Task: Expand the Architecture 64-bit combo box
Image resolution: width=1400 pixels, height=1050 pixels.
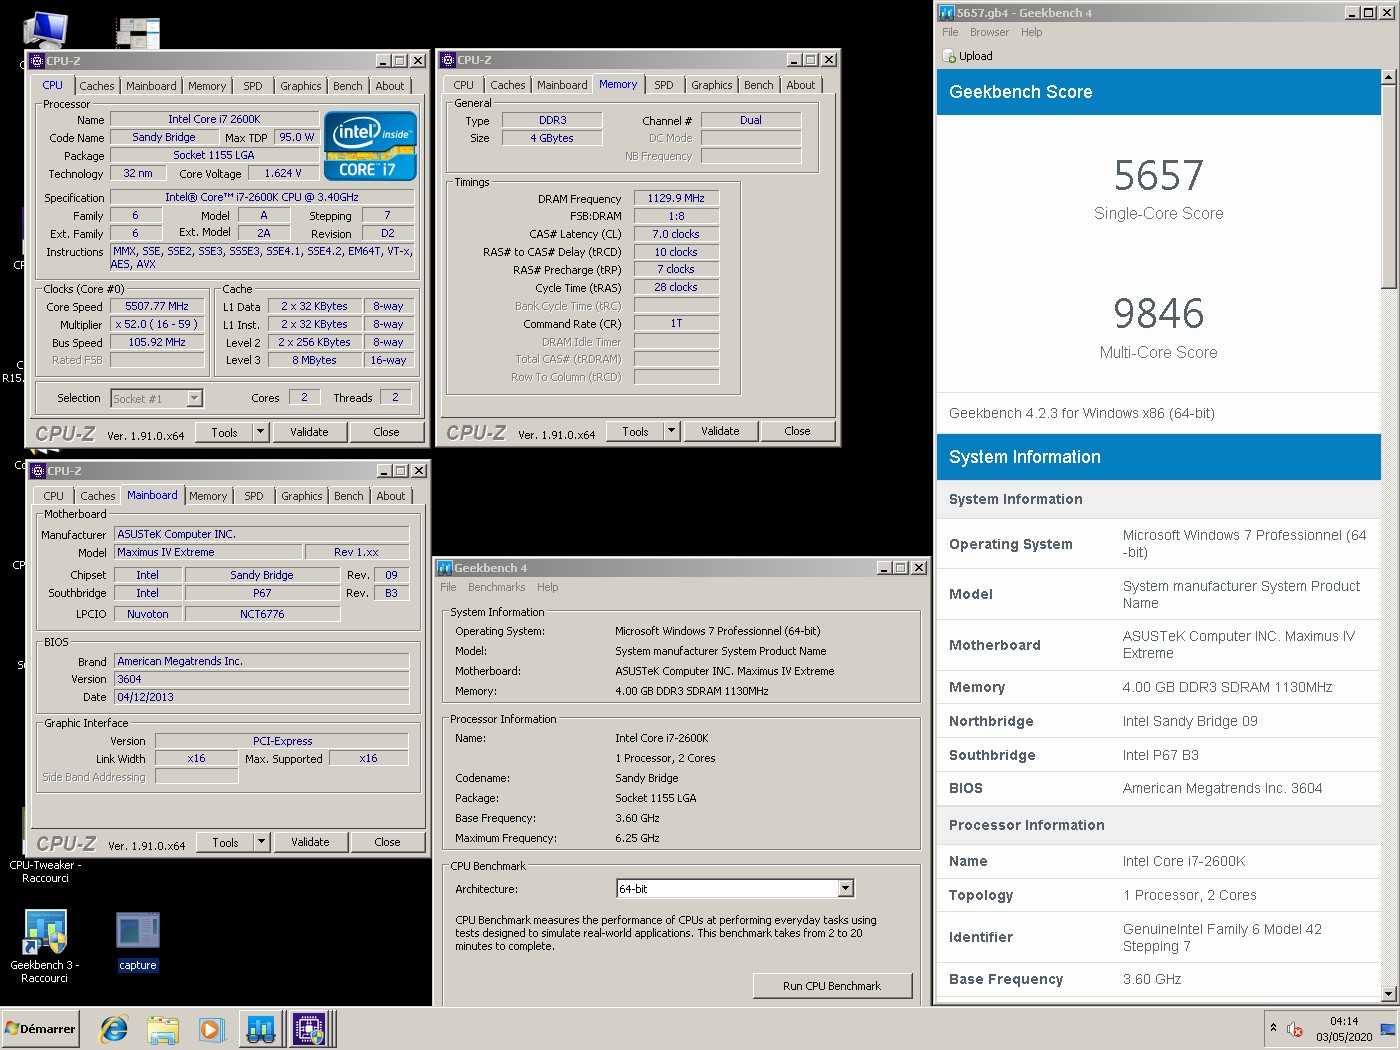Action: [x=845, y=889]
